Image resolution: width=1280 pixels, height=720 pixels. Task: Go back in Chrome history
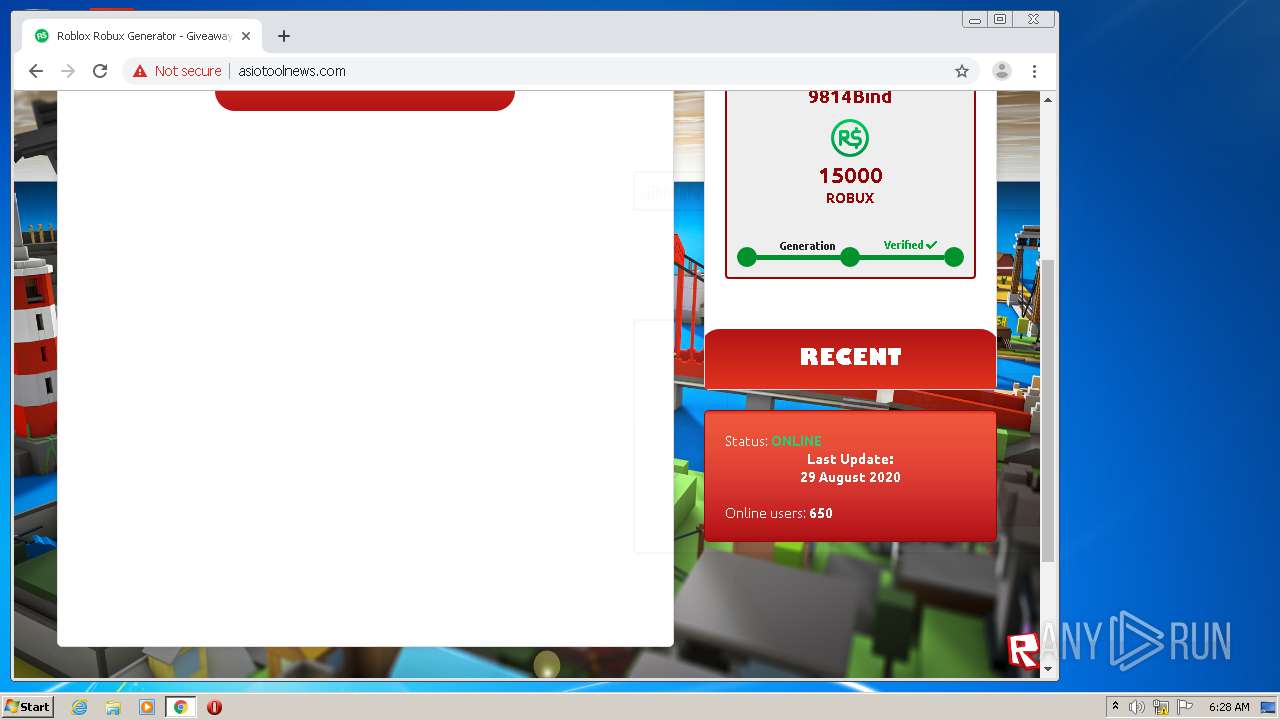tap(36, 71)
